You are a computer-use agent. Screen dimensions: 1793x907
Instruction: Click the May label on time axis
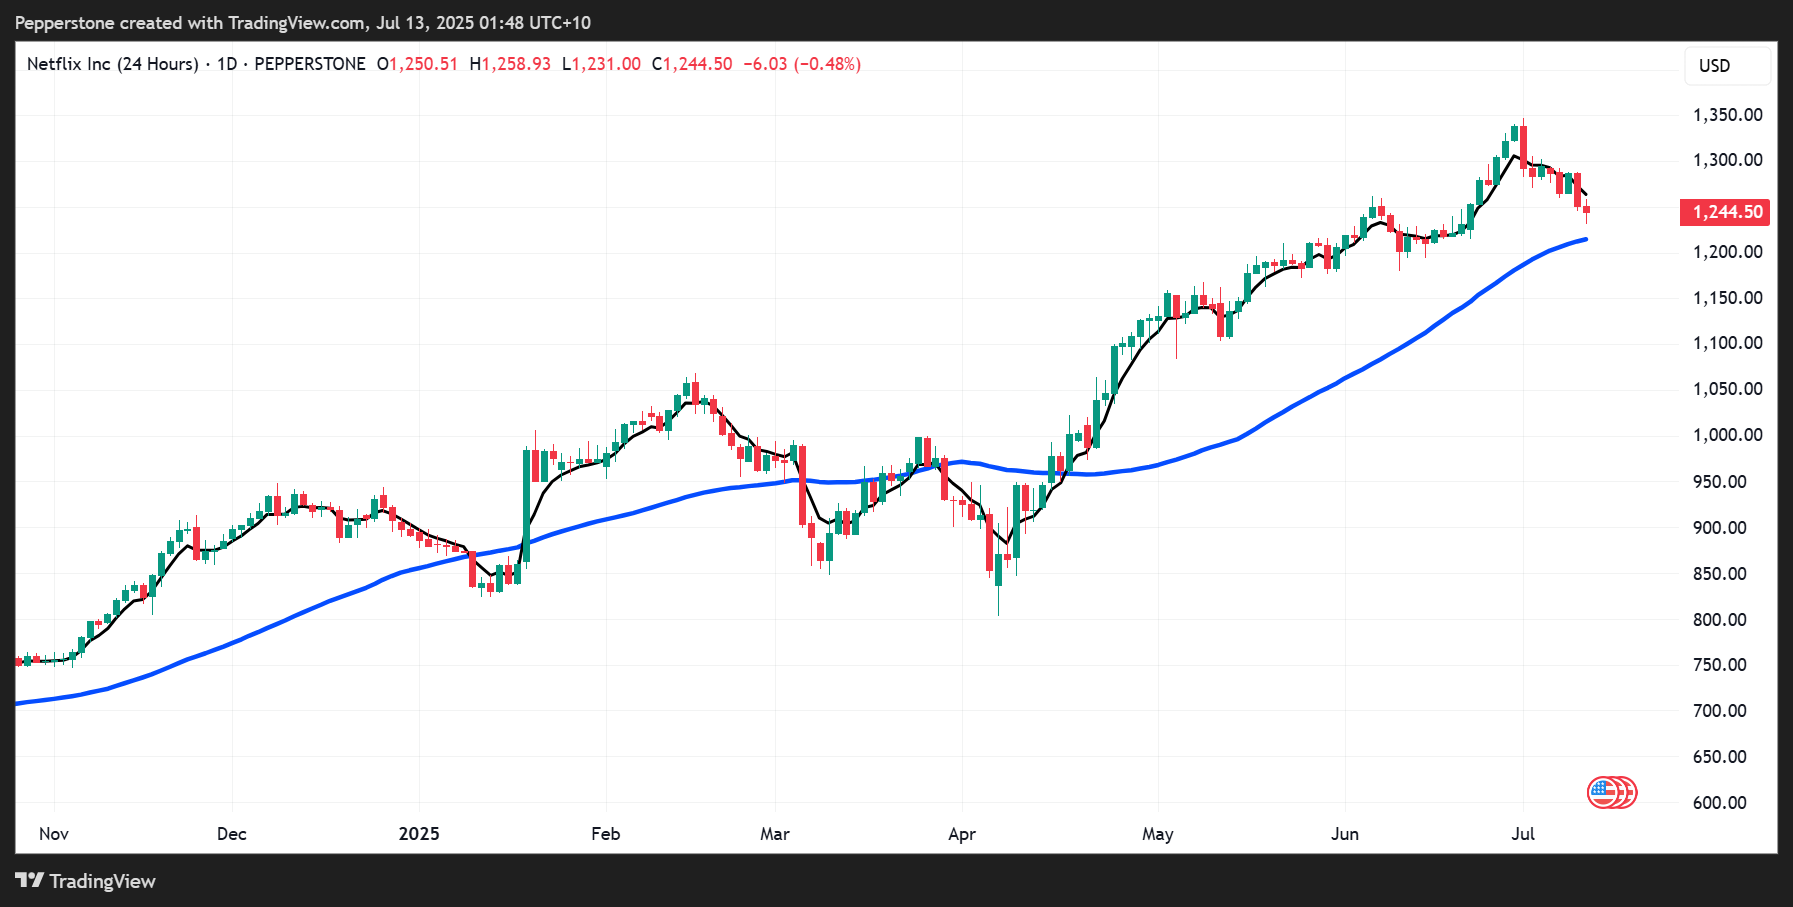pos(1158,834)
